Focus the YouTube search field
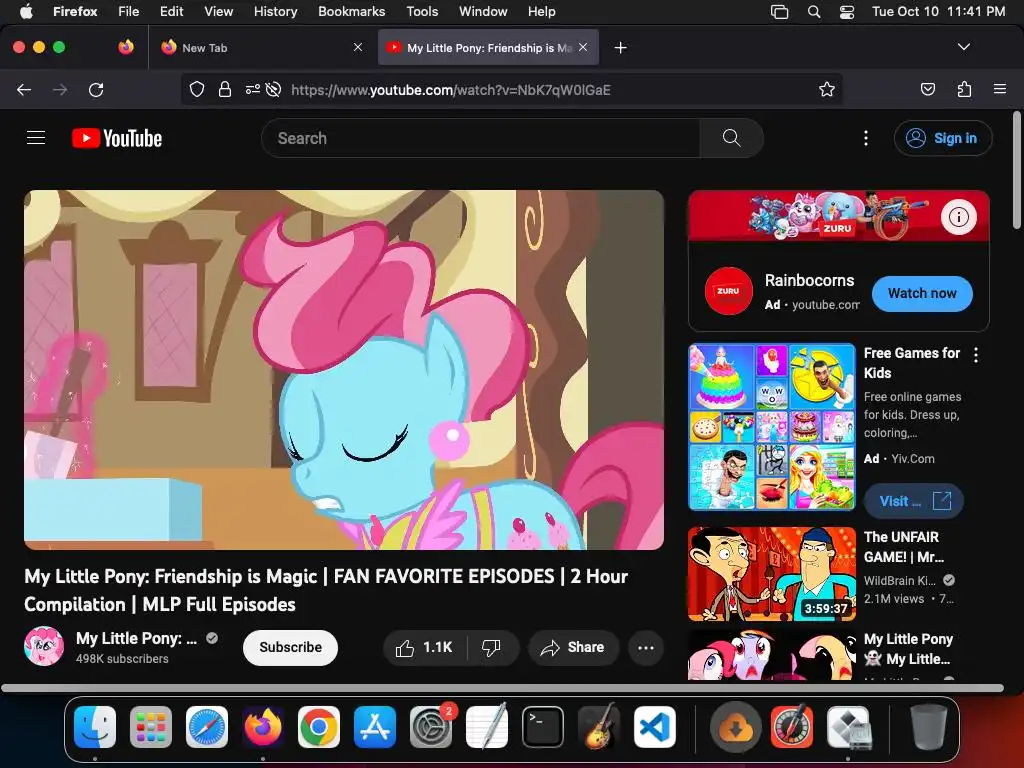The height and width of the screenshot is (768, 1024). coord(481,138)
